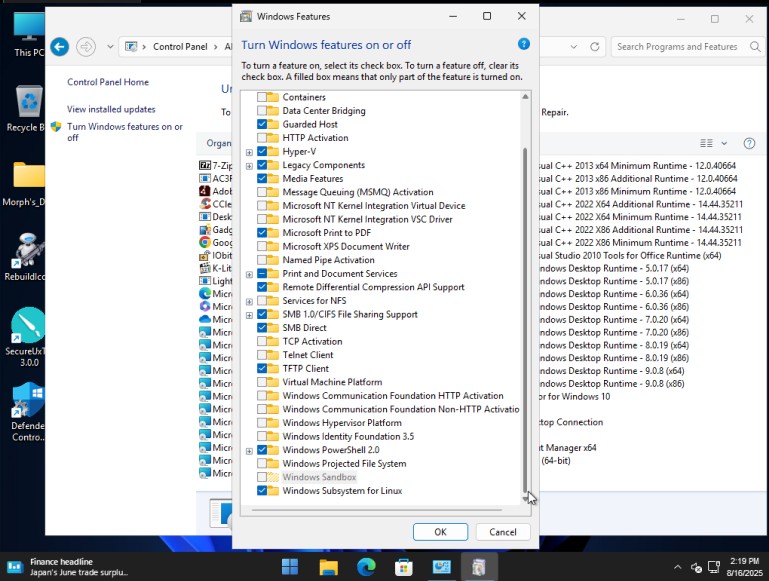The height and width of the screenshot is (581, 769).
Task: Click the features list vertical scrollbar thumb
Action: pyautogui.click(x=525, y=320)
